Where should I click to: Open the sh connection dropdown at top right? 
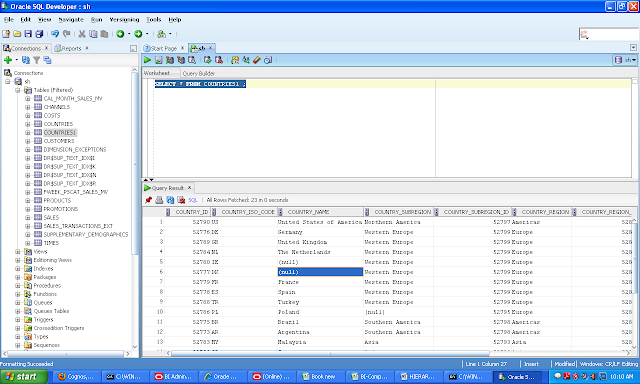pyautogui.click(x=625, y=60)
